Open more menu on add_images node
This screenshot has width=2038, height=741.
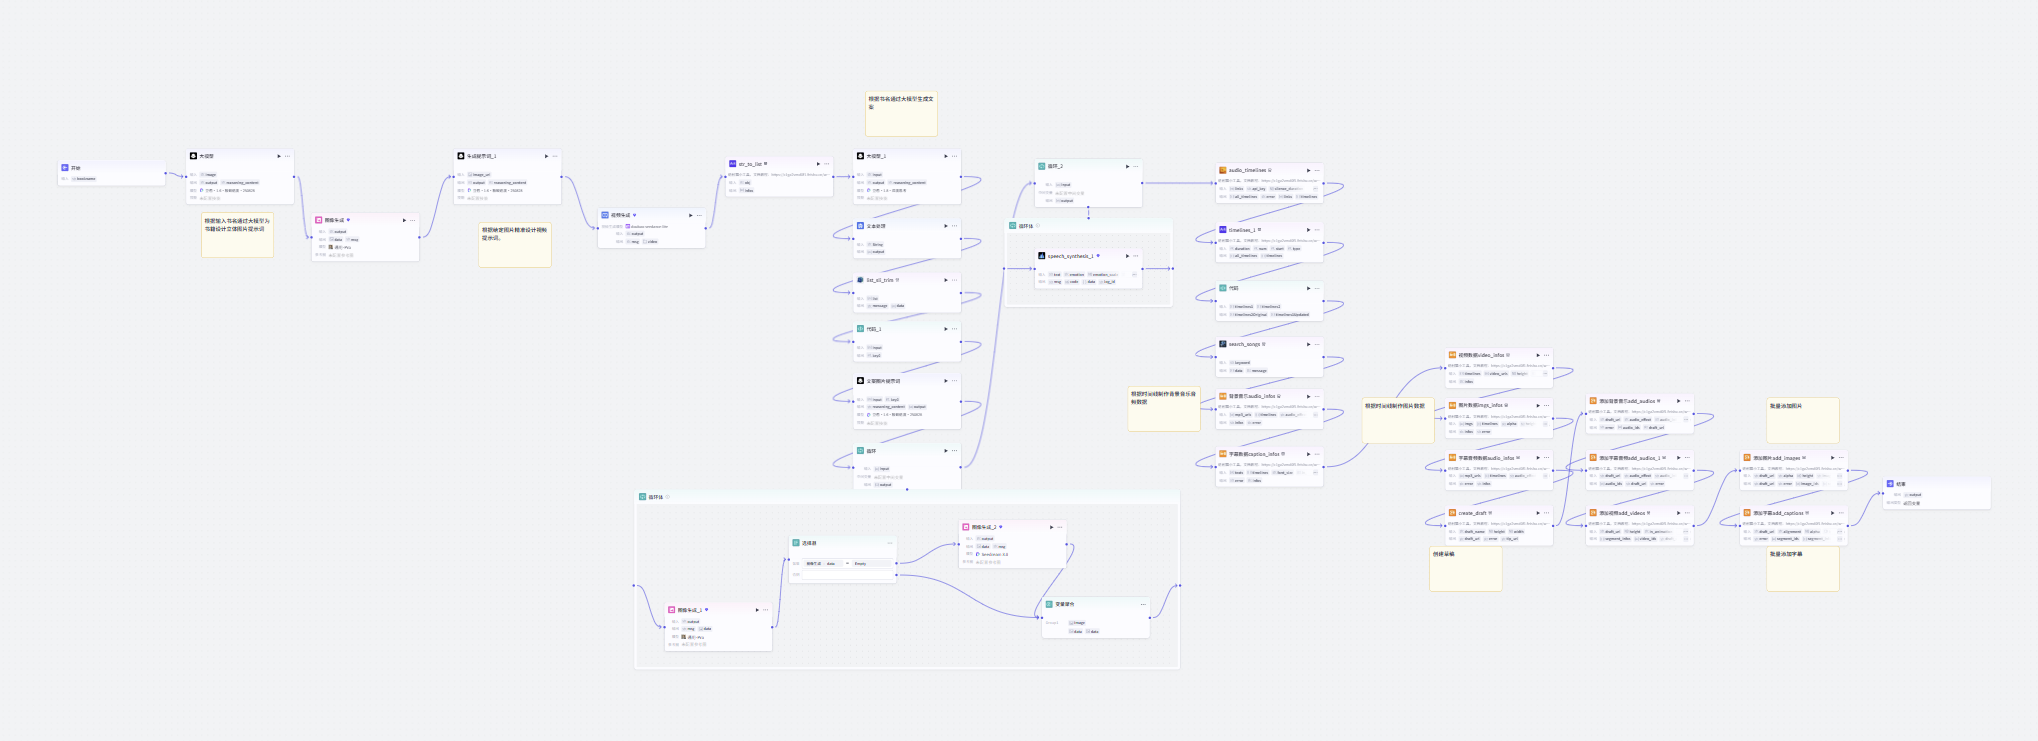click(1841, 458)
